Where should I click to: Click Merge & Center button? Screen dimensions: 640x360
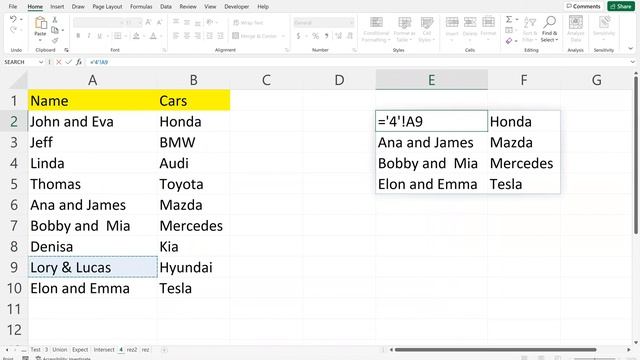pyautogui.click(x=255, y=36)
